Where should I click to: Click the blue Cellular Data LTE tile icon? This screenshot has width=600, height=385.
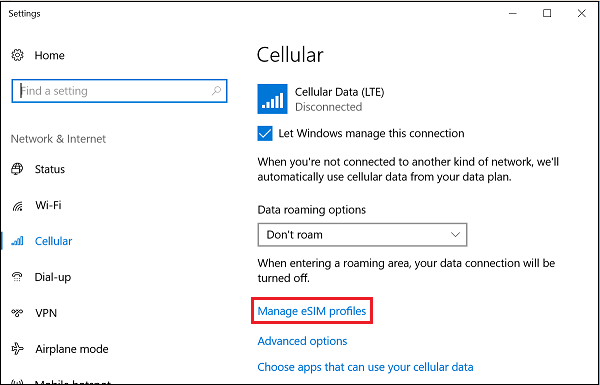pos(272,99)
